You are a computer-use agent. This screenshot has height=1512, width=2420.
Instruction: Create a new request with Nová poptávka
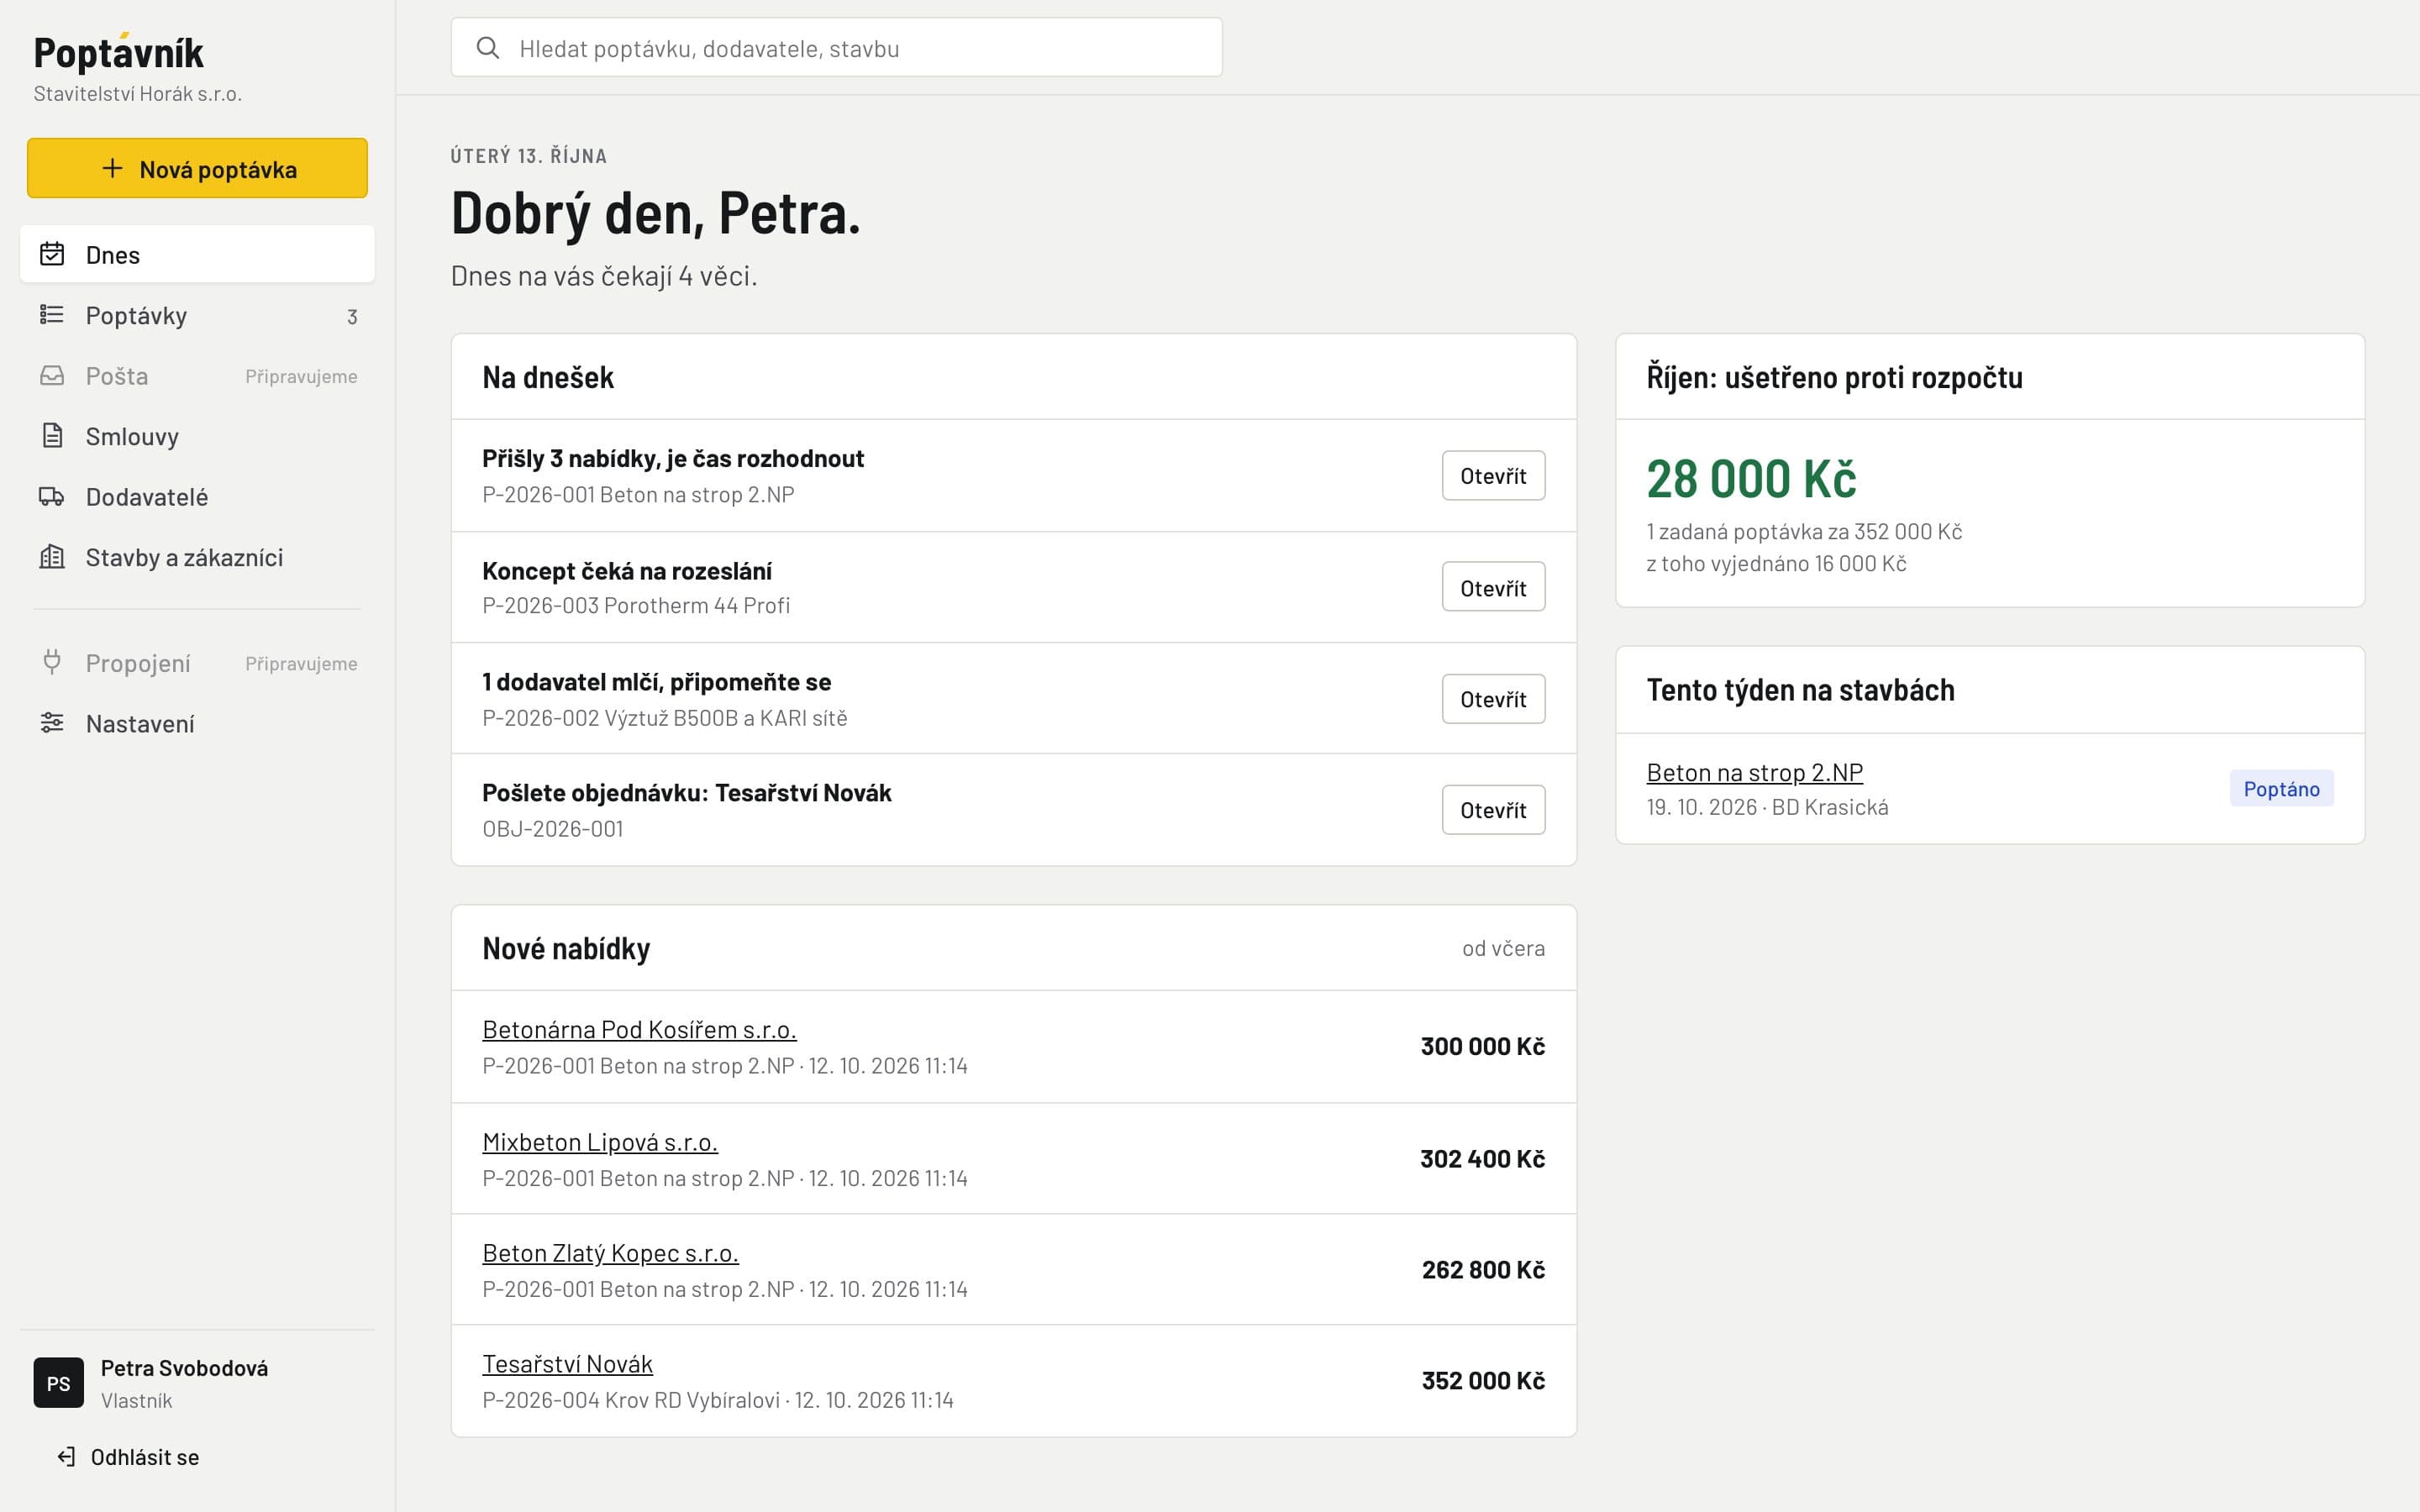click(x=197, y=168)
